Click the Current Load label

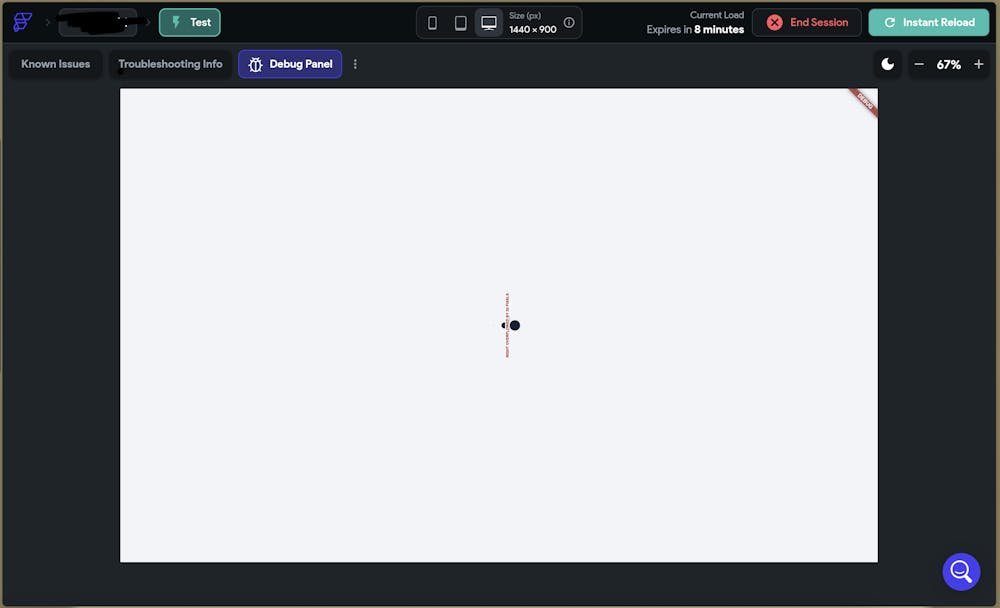click(717, 15)
